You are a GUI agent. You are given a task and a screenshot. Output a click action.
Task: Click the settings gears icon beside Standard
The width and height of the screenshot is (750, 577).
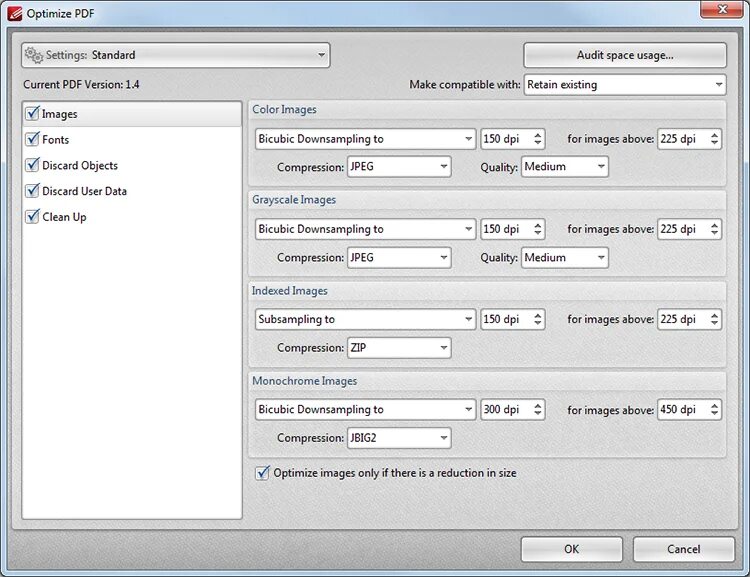[33, 55]
